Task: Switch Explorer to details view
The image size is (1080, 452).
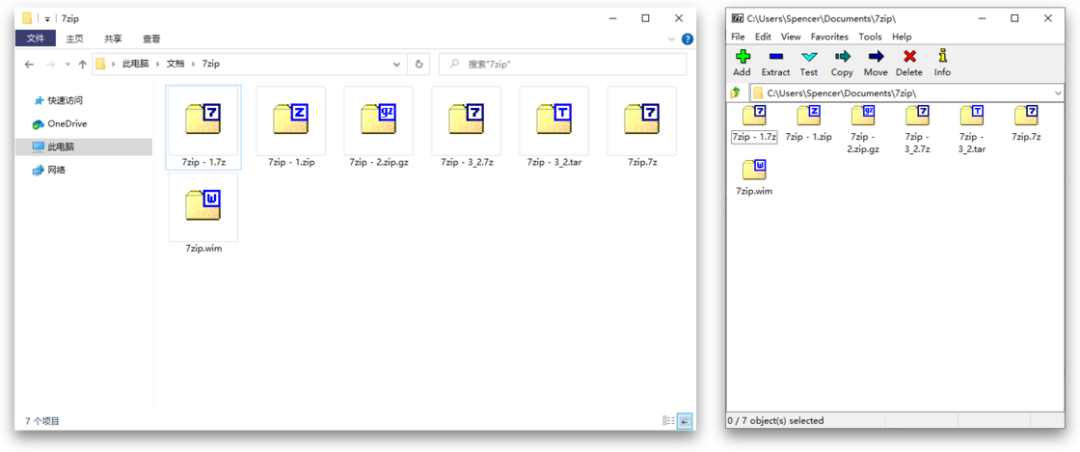Action: click(668, 420)
